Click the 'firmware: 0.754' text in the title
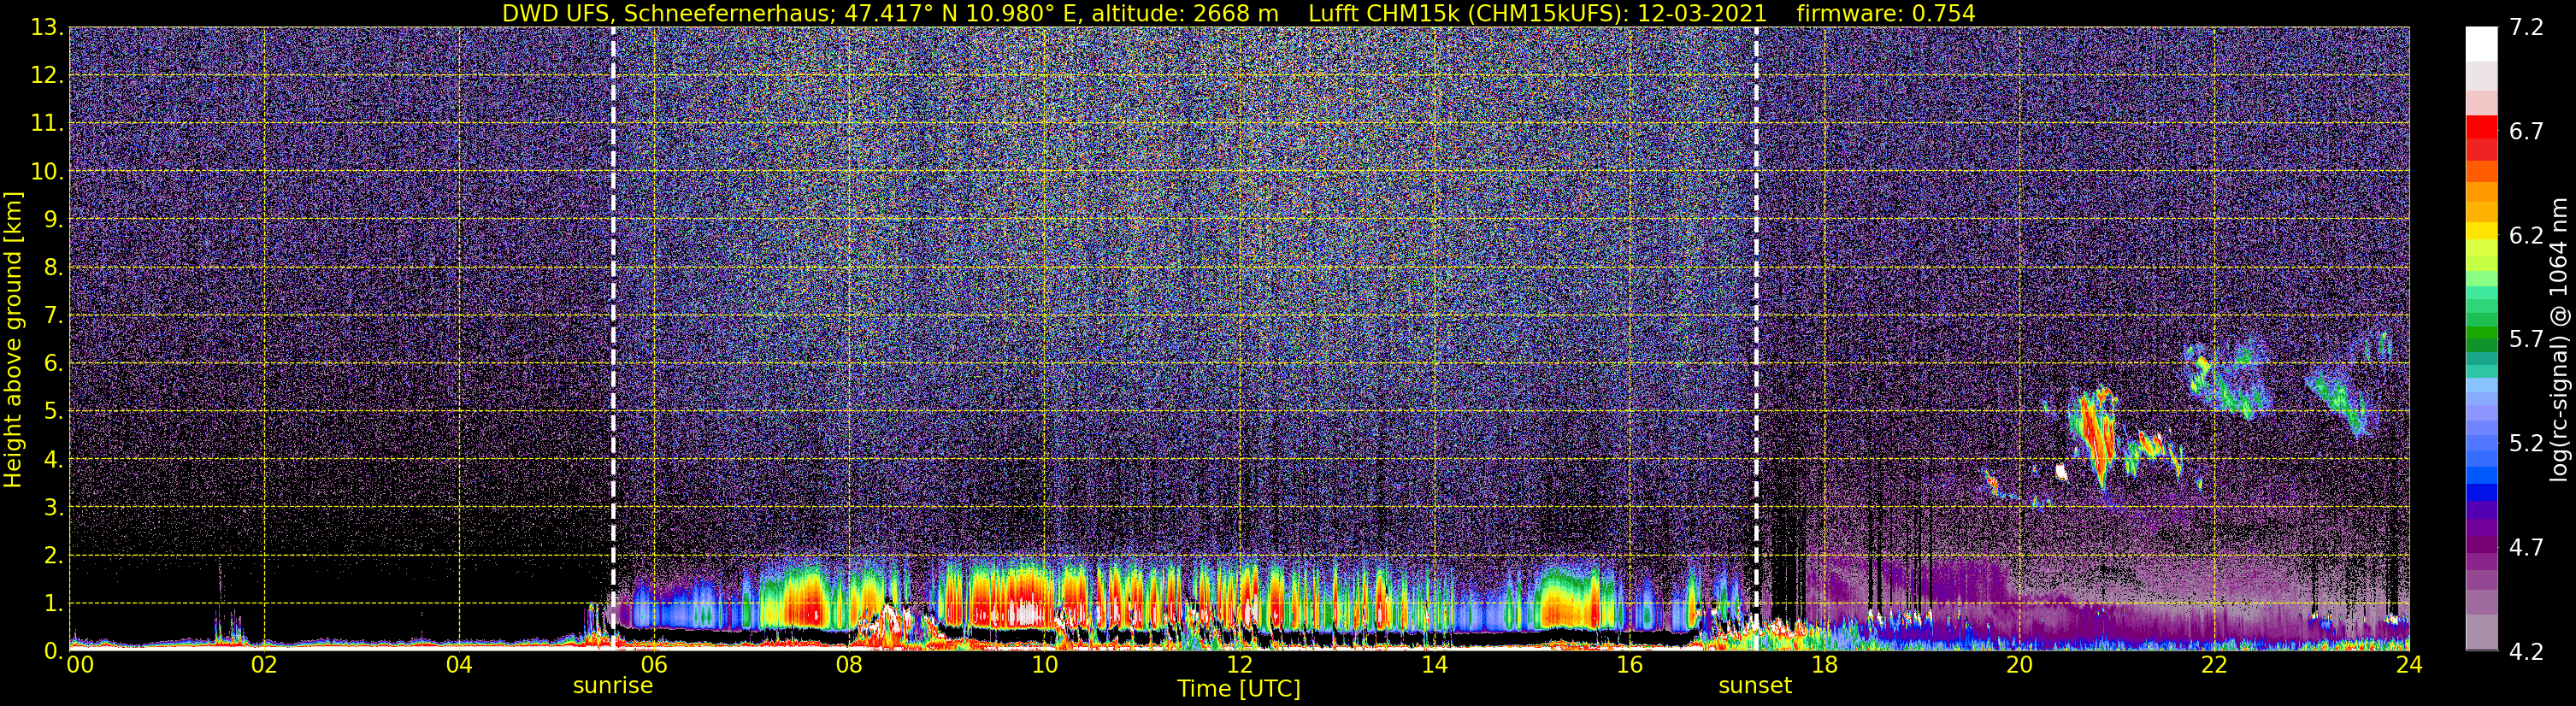2576x706 pixels. (x=1886, y=14)
